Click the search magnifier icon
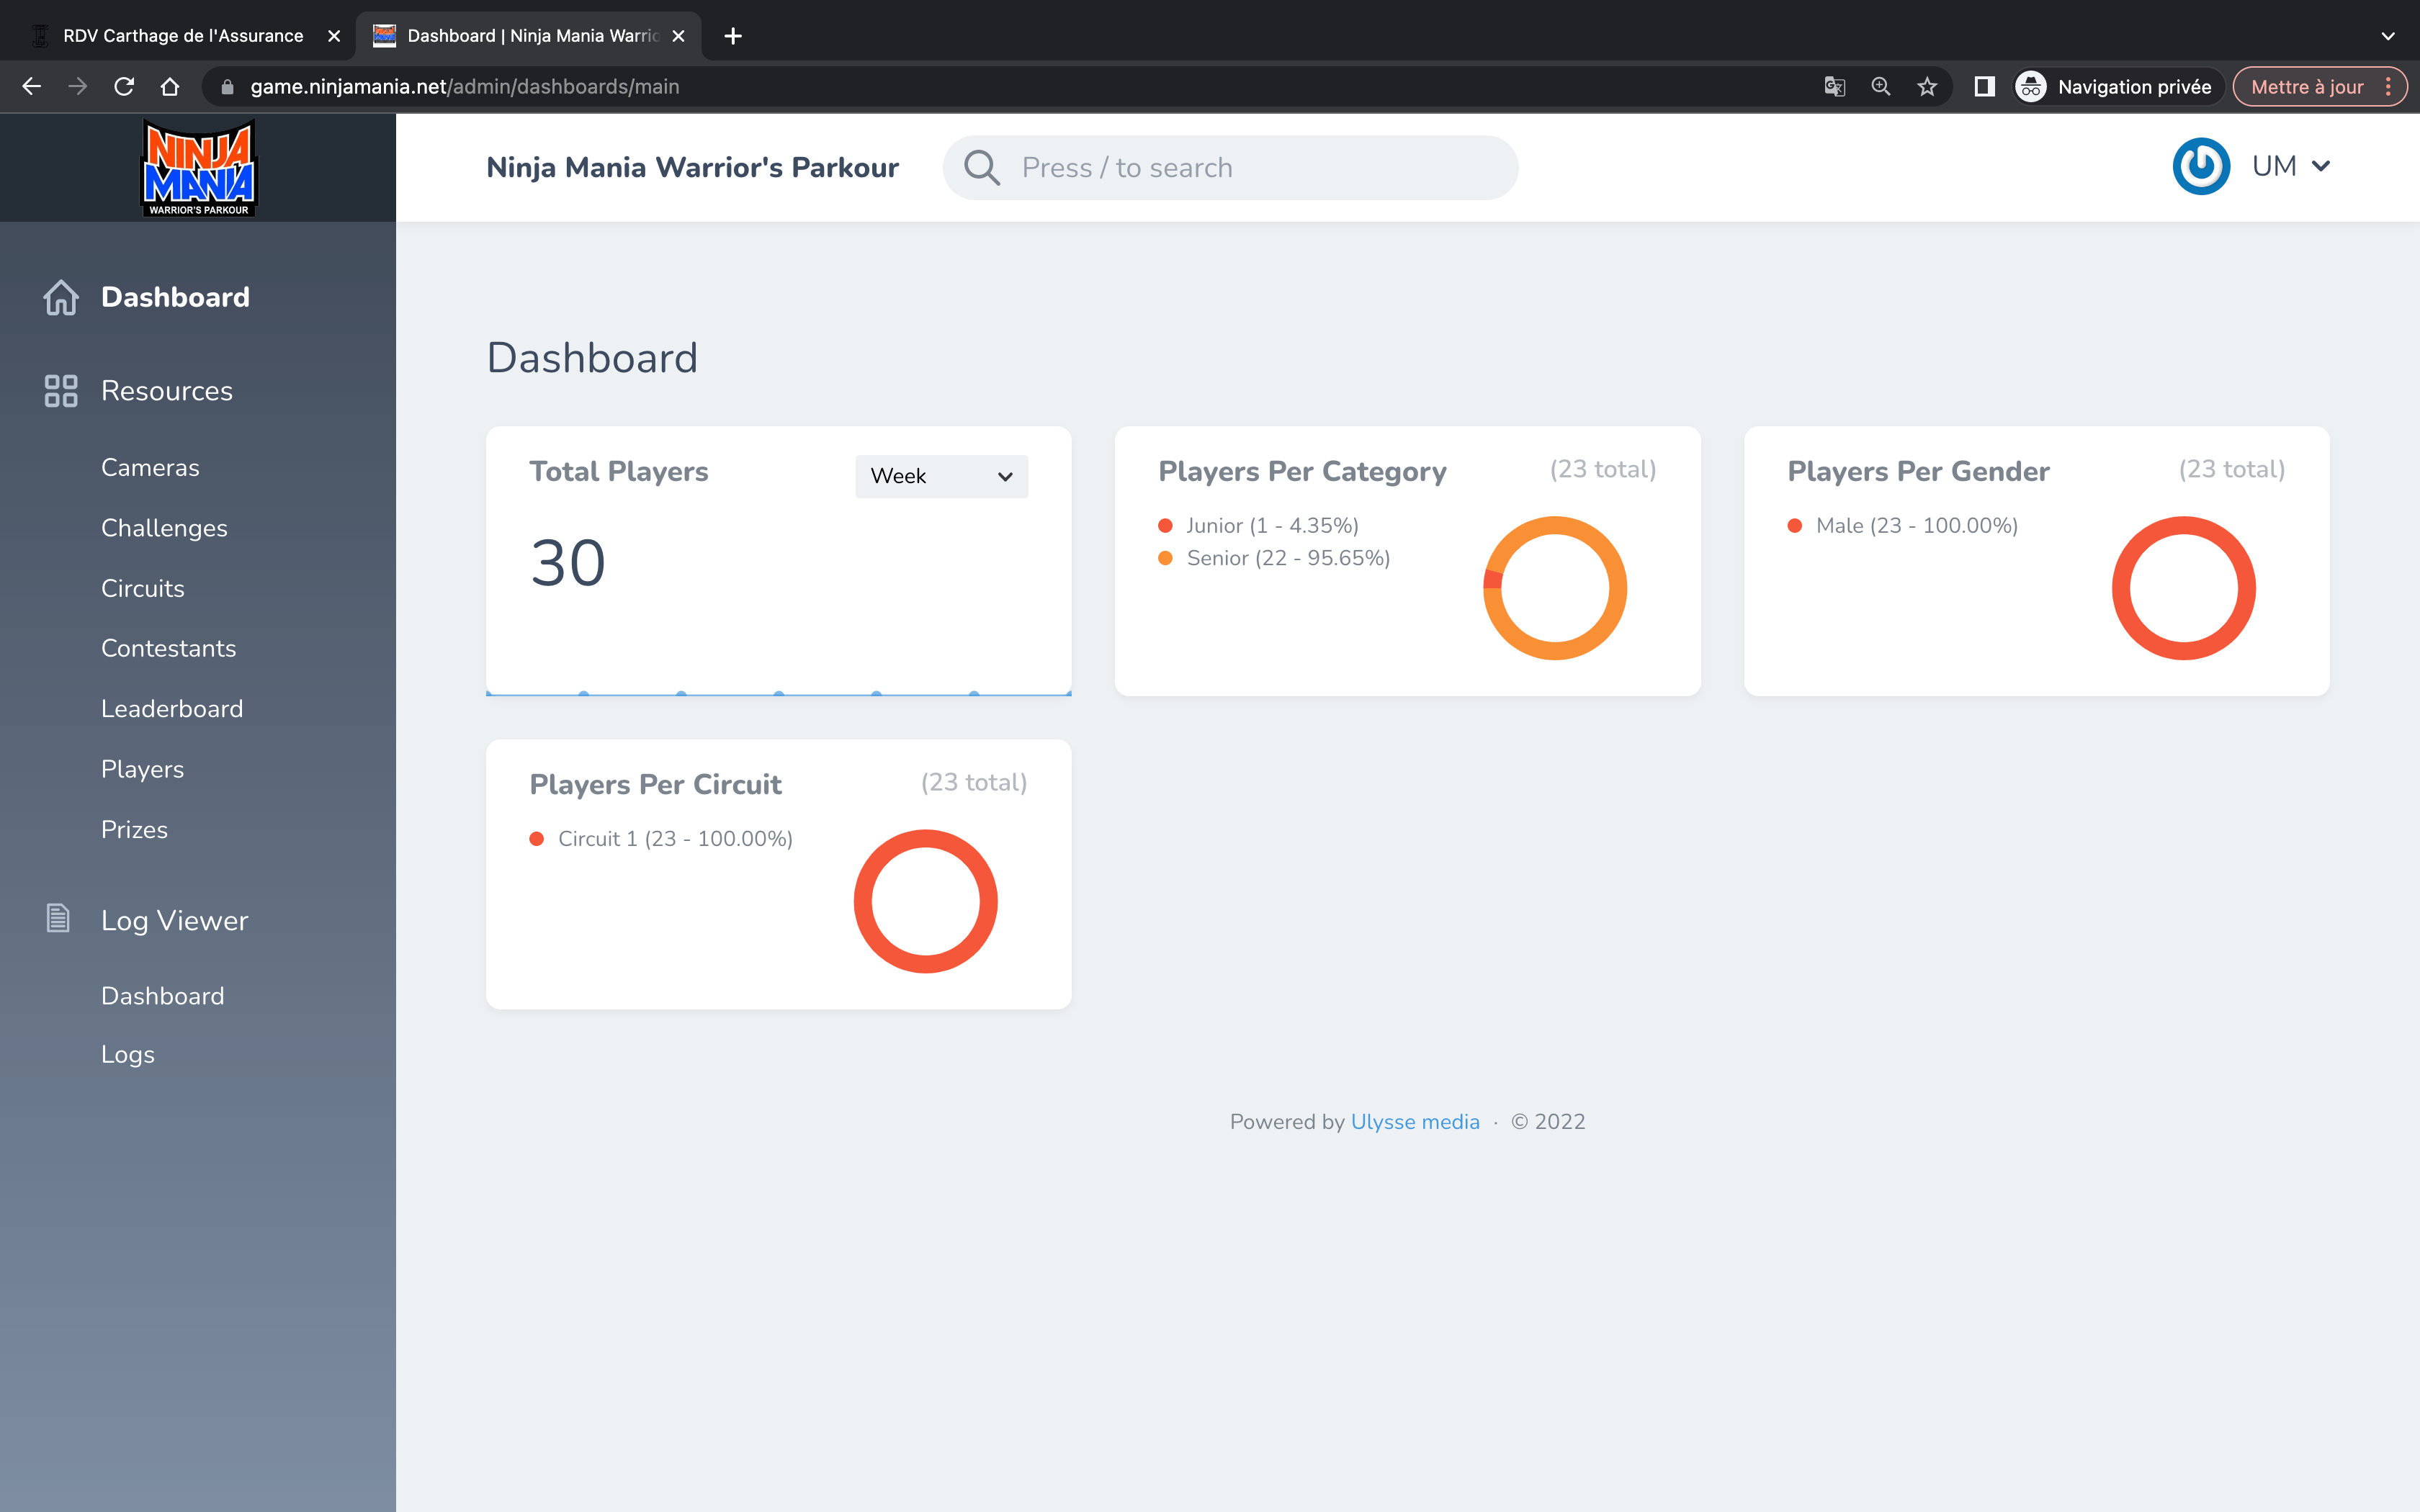 [x=981, y=168]
